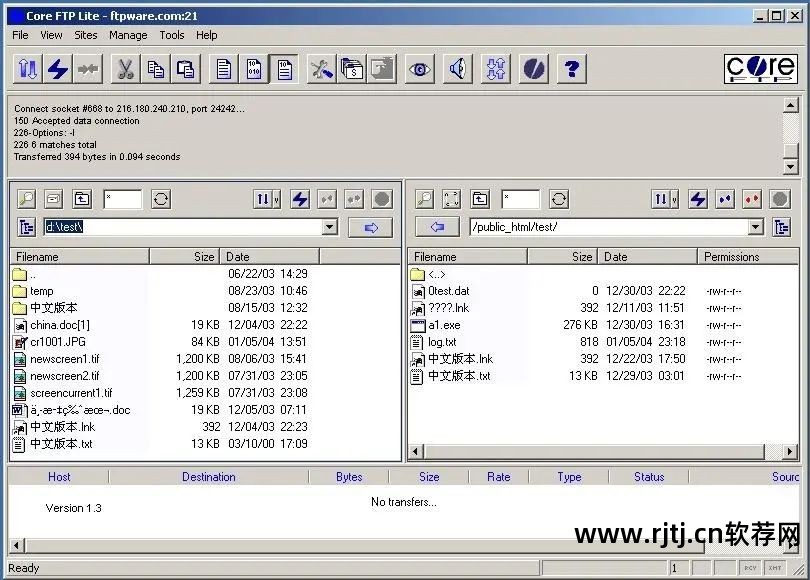Viewport: 810px width, 580px height.
Task: Click the main toolbar Quick Connect lightning icon
Action: coord(57,69)
